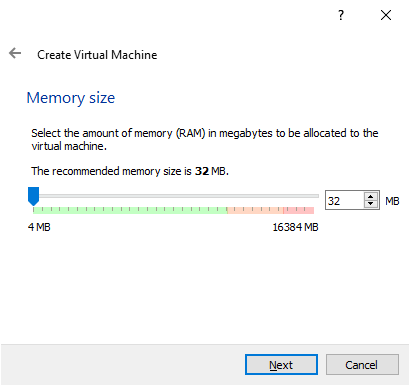This screenshot has width=410, height=386.
Task: Click the red zone of the memory scale
Action: (x=298, y=210)
